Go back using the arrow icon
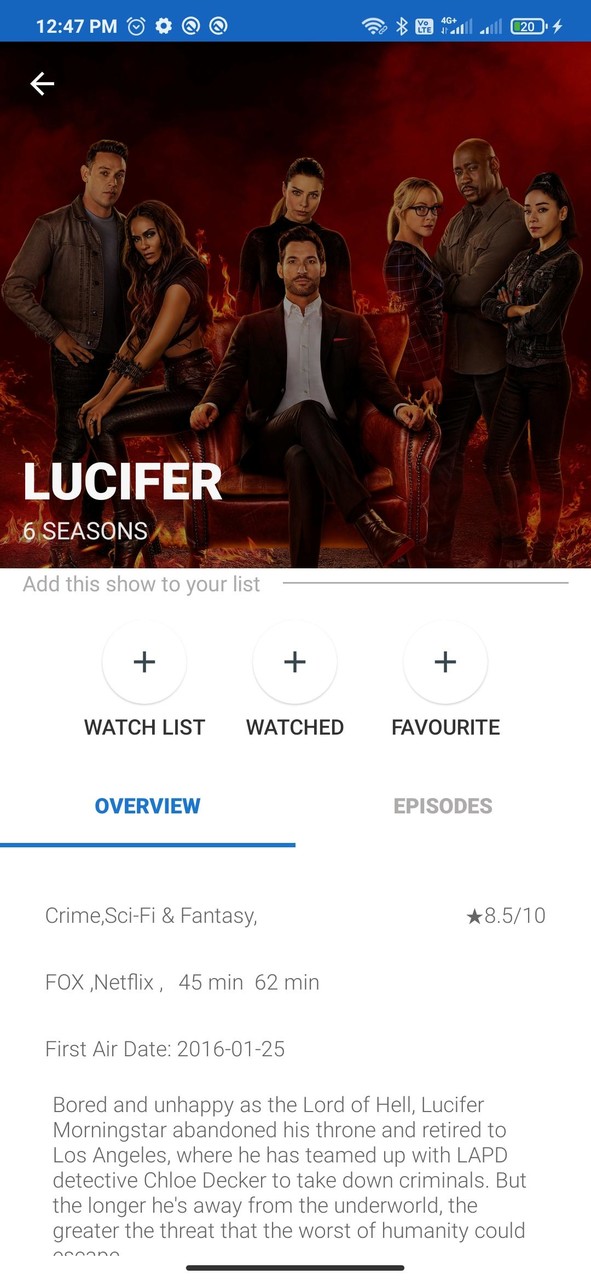 (42, 84)
